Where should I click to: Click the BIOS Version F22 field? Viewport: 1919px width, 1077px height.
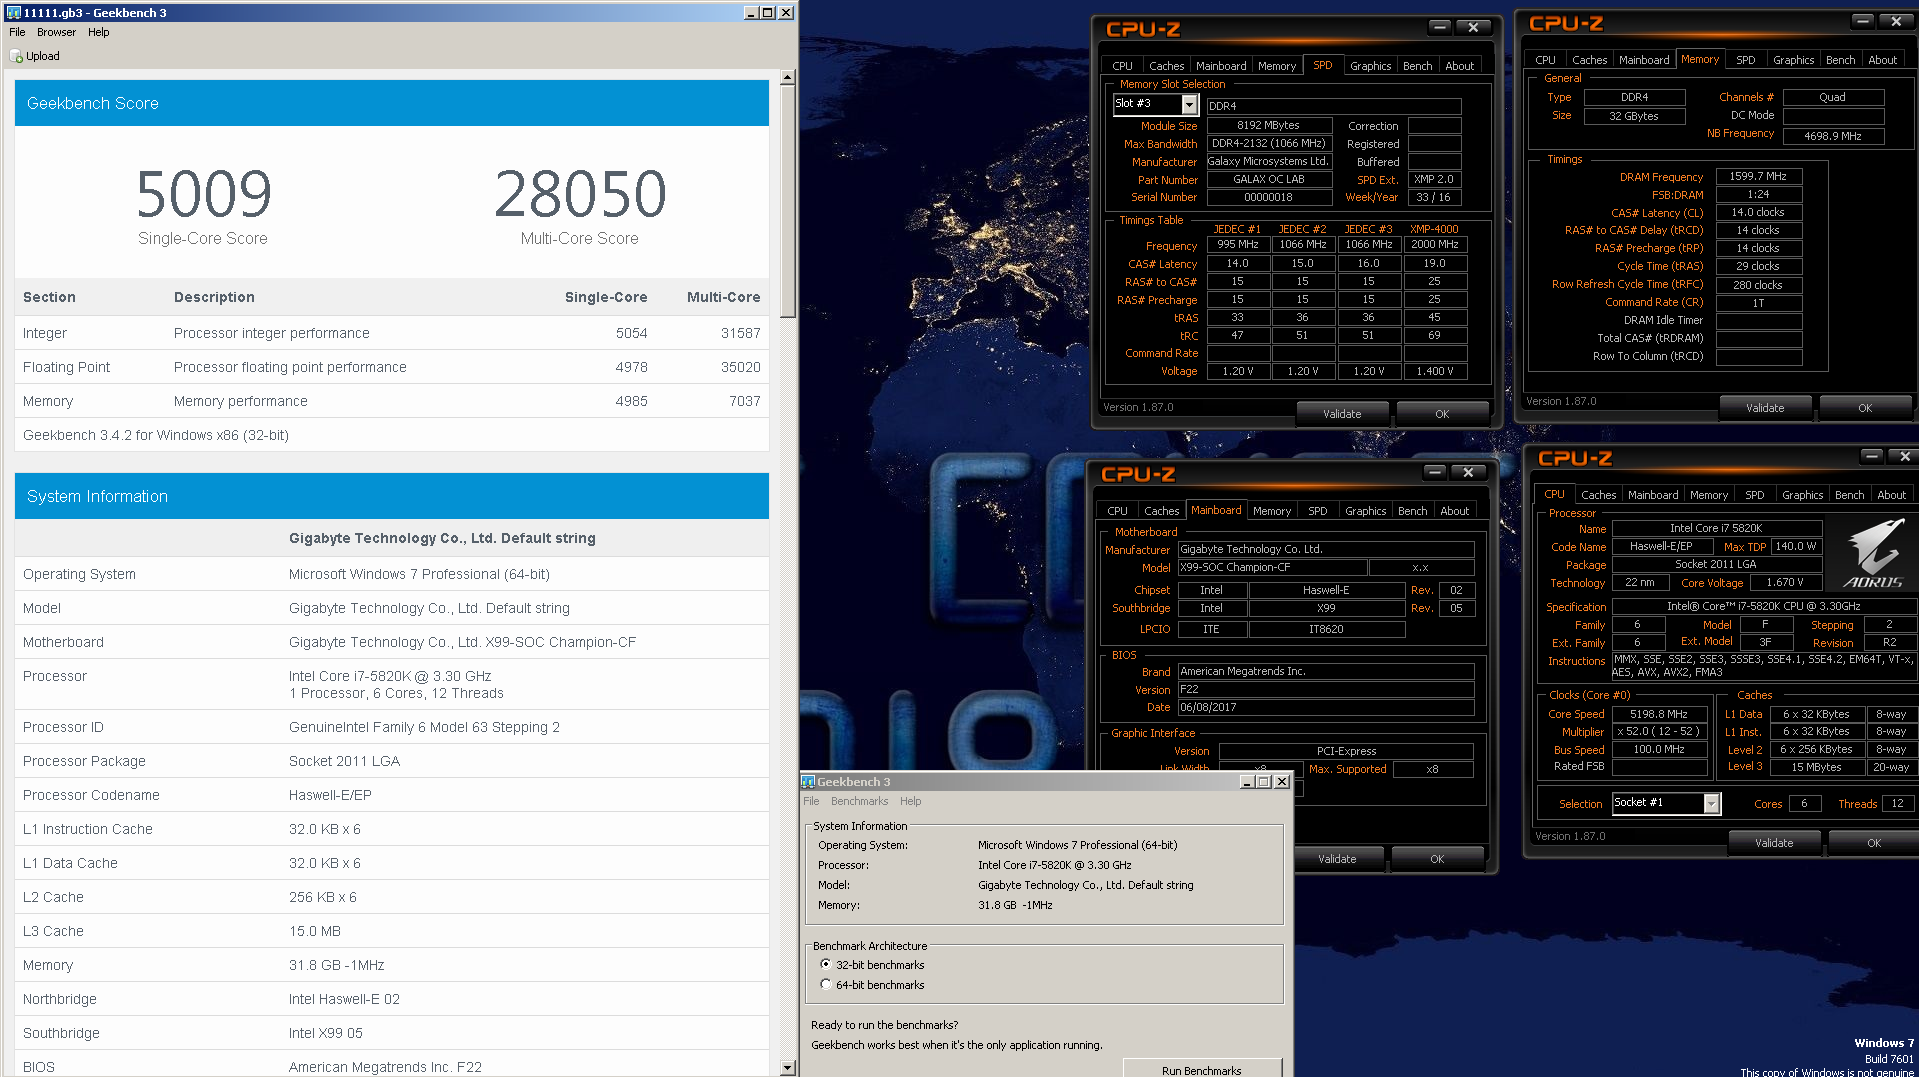pyautogui.click(x=1326, y=690)
